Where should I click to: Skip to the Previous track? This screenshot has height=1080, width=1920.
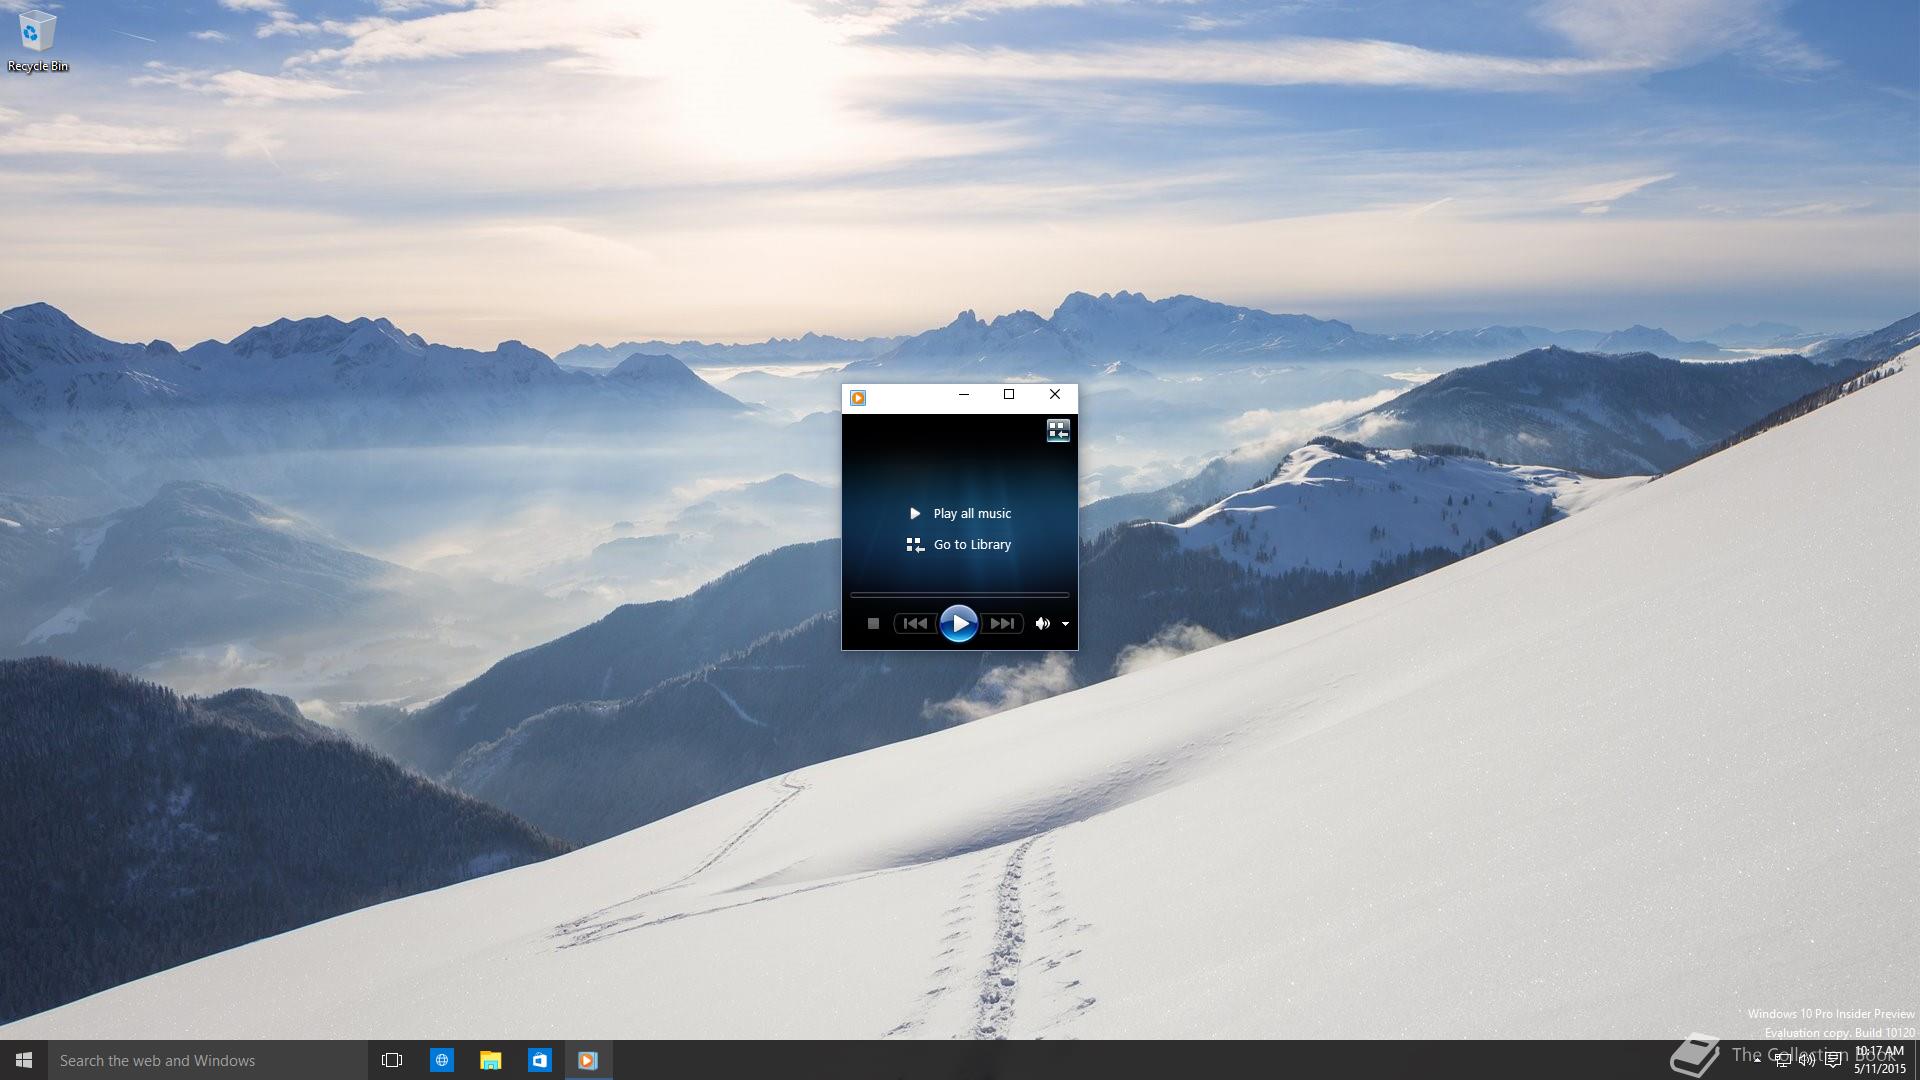914,623
